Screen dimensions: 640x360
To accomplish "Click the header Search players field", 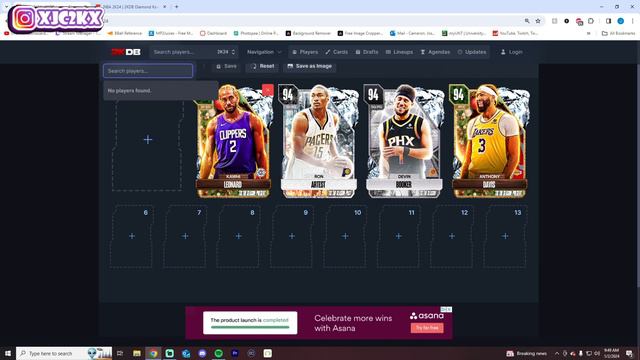I will (182, 52).
